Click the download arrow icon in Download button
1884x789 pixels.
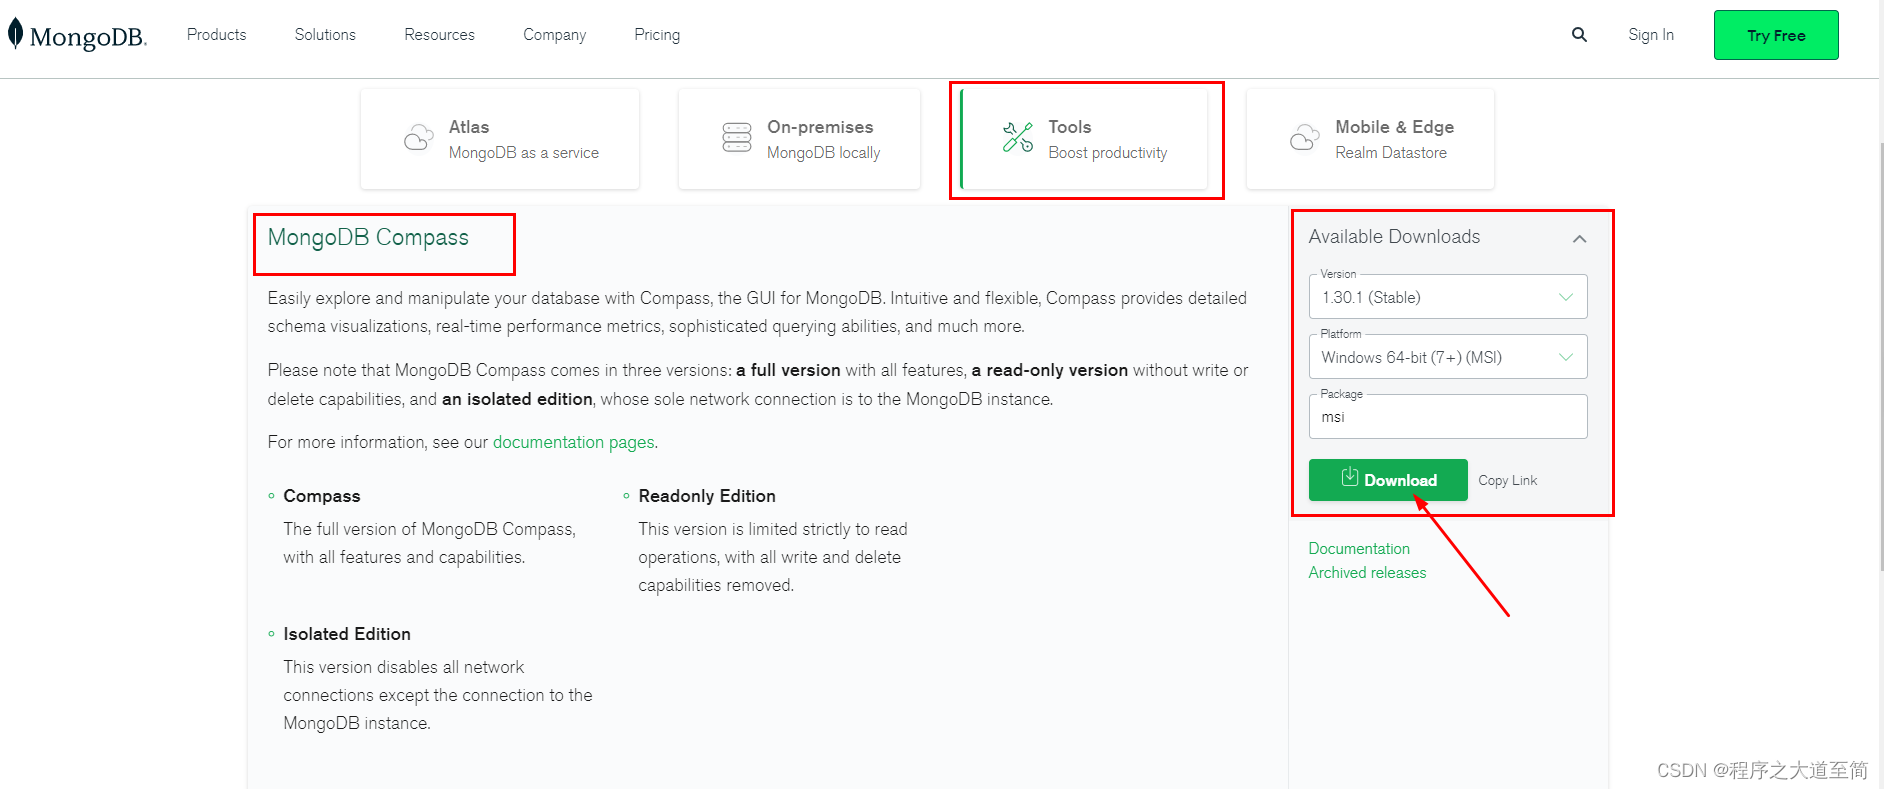[1349, 477]
